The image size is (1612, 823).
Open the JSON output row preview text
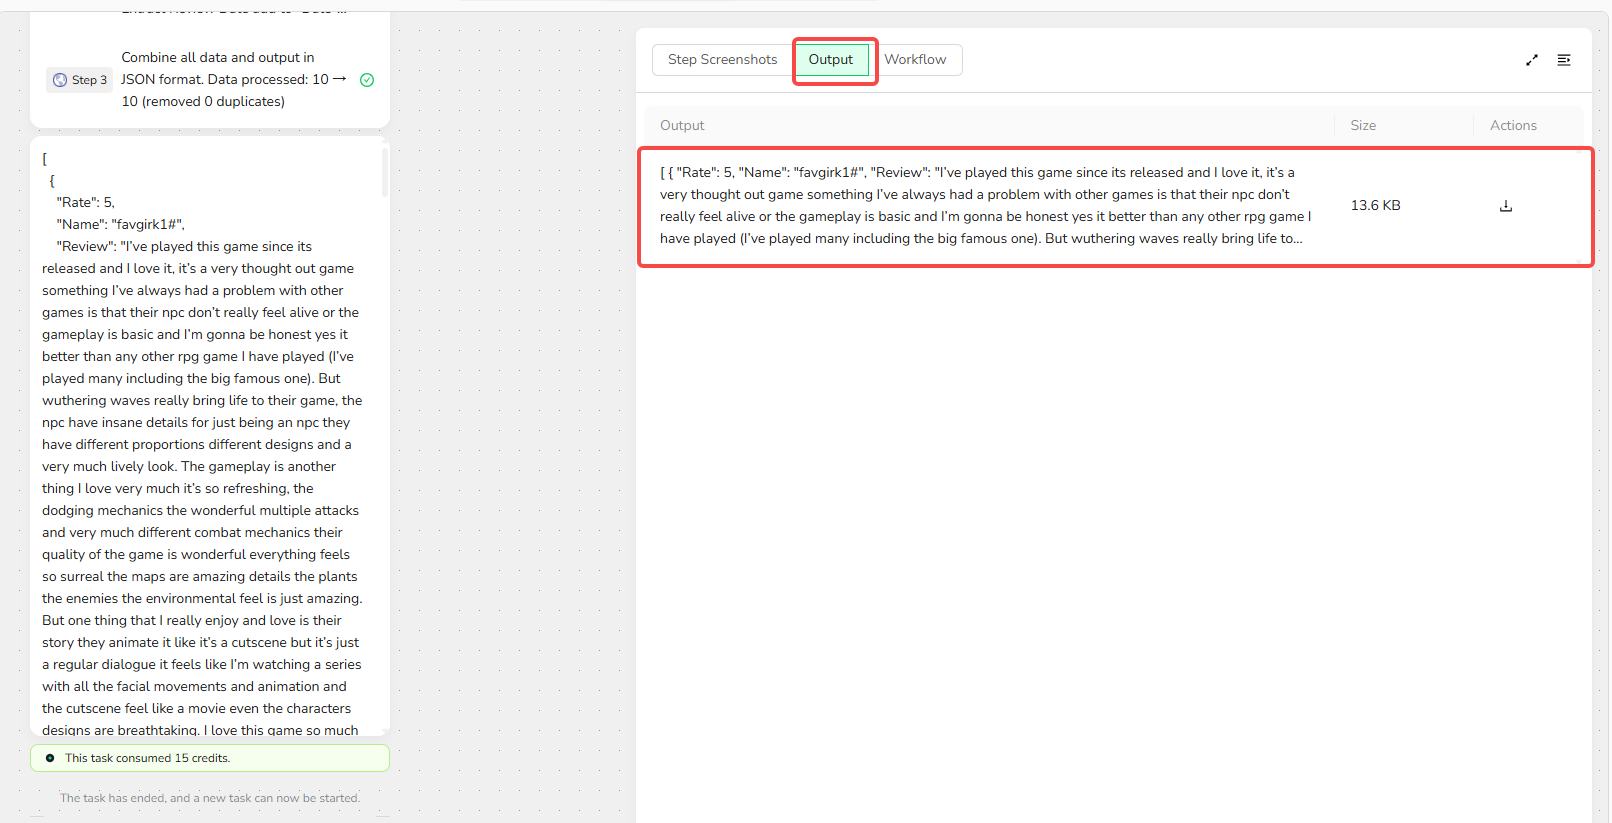click(985, 206)
